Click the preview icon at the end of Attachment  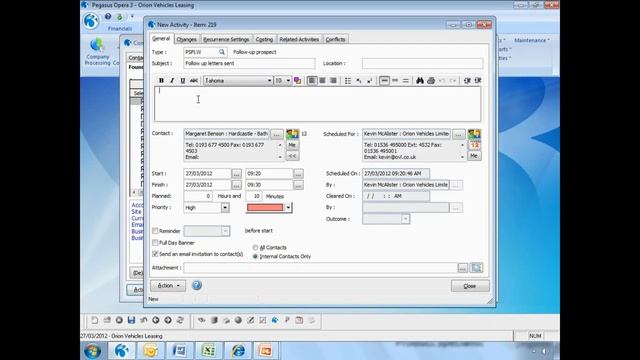pos(476,268)
